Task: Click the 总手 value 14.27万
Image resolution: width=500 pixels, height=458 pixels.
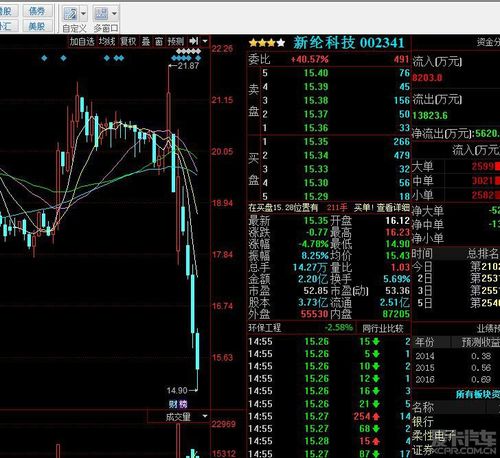Action: coord(310,267)
